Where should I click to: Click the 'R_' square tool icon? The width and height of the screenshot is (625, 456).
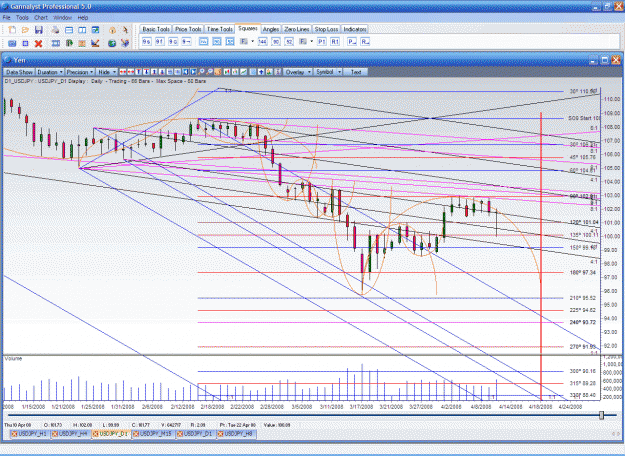365,41
